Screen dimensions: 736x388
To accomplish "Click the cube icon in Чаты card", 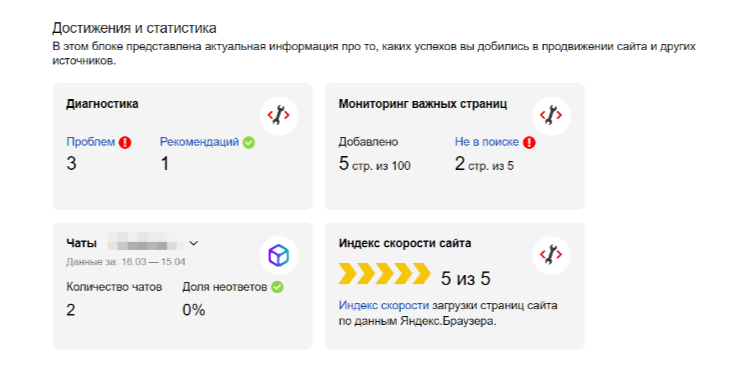I will pos(279,255).
